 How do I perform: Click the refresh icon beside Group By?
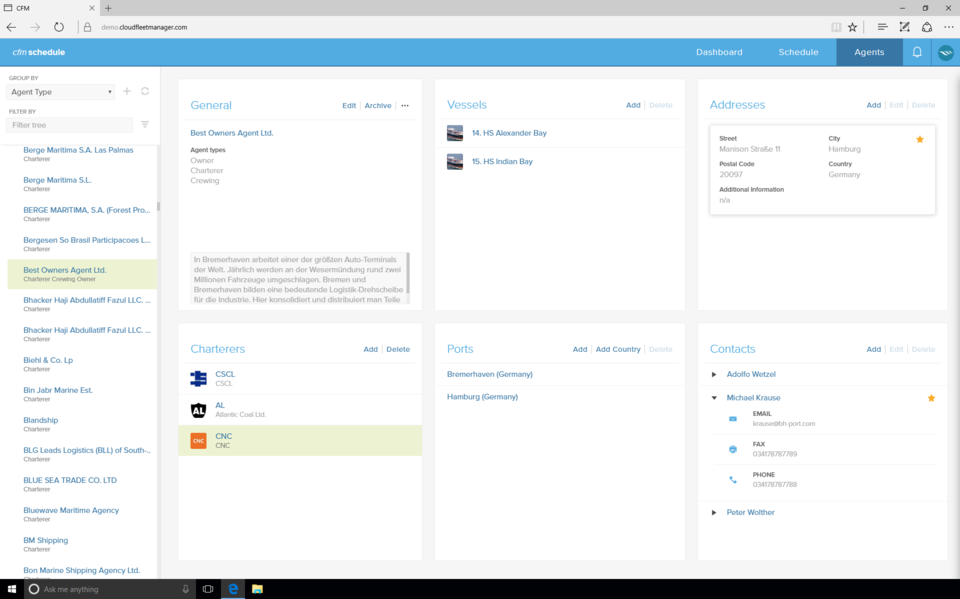[x=145, y=91]
